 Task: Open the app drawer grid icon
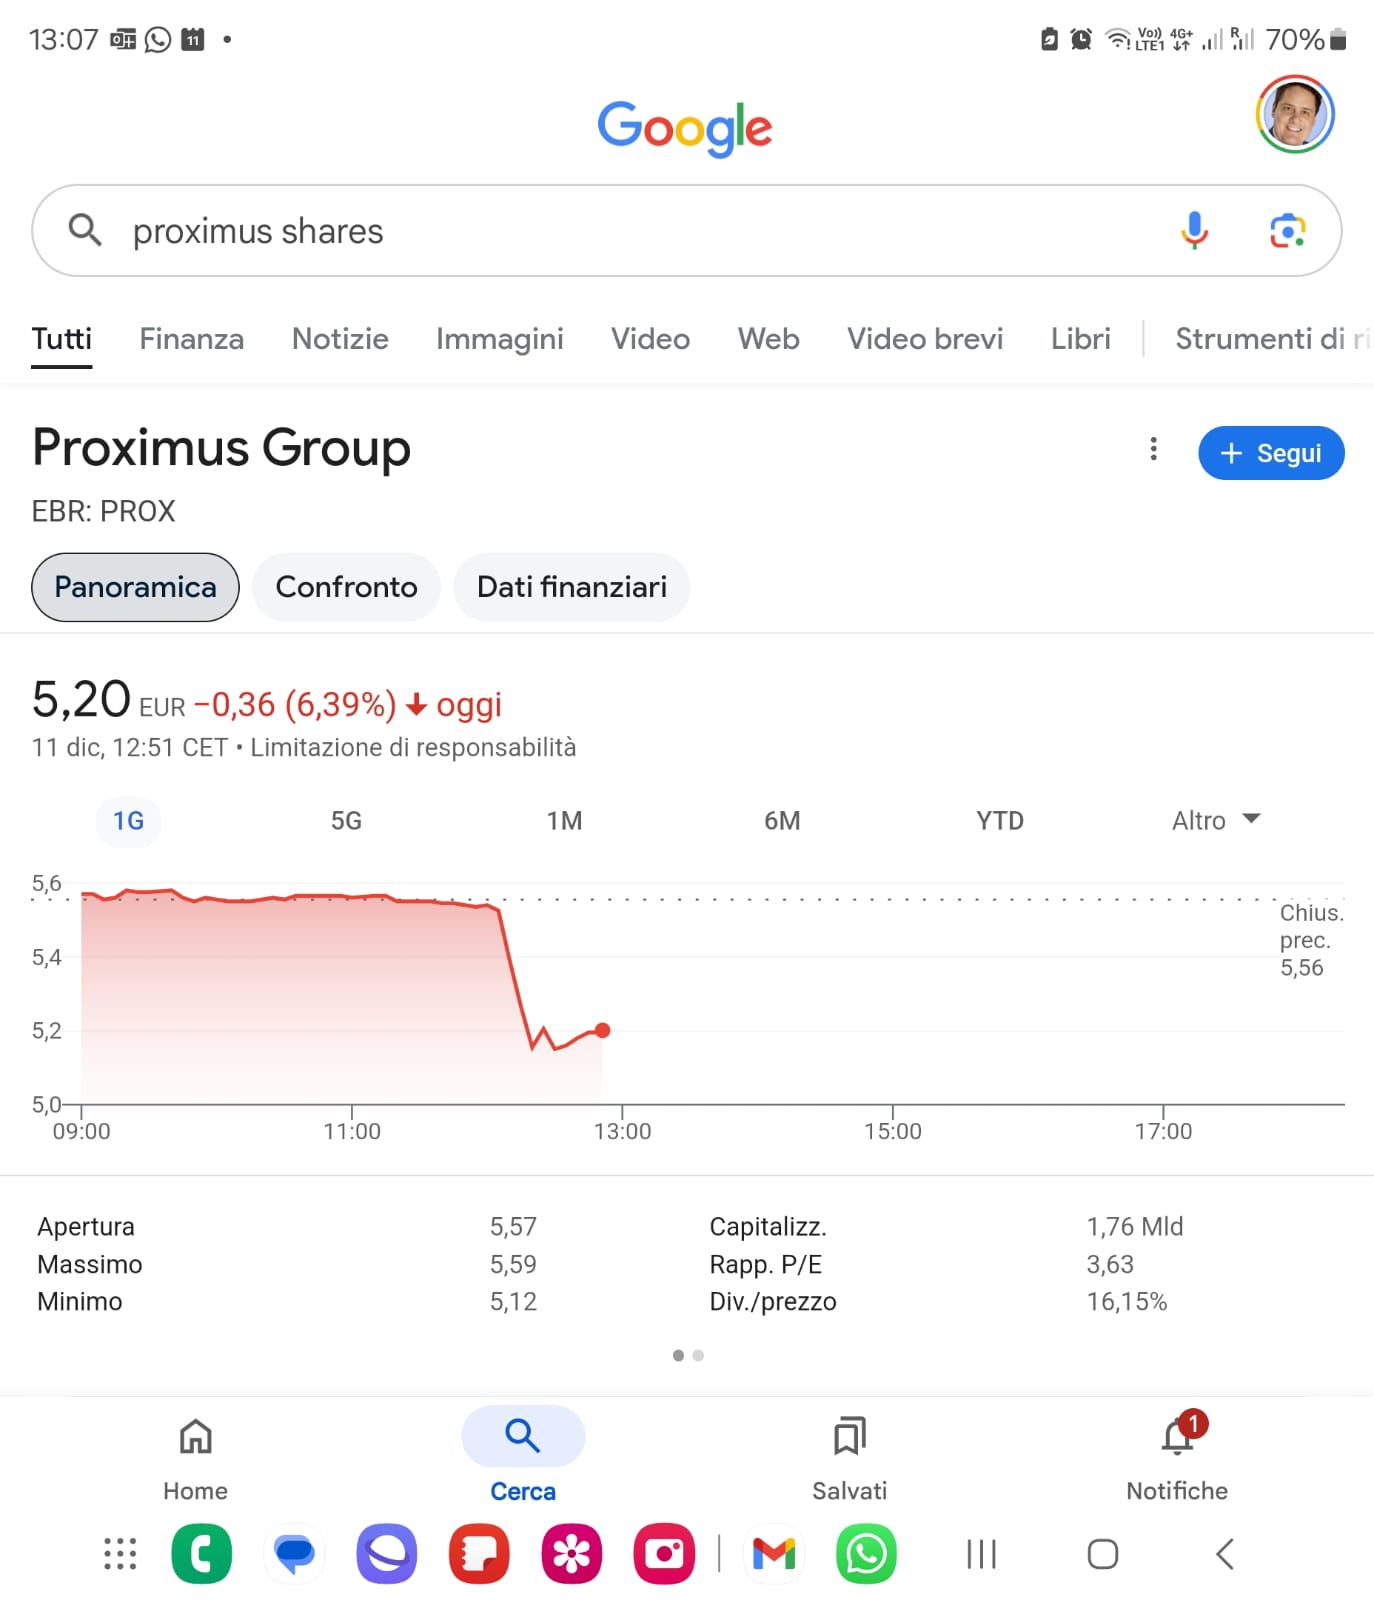click(x=120, y=1554)
